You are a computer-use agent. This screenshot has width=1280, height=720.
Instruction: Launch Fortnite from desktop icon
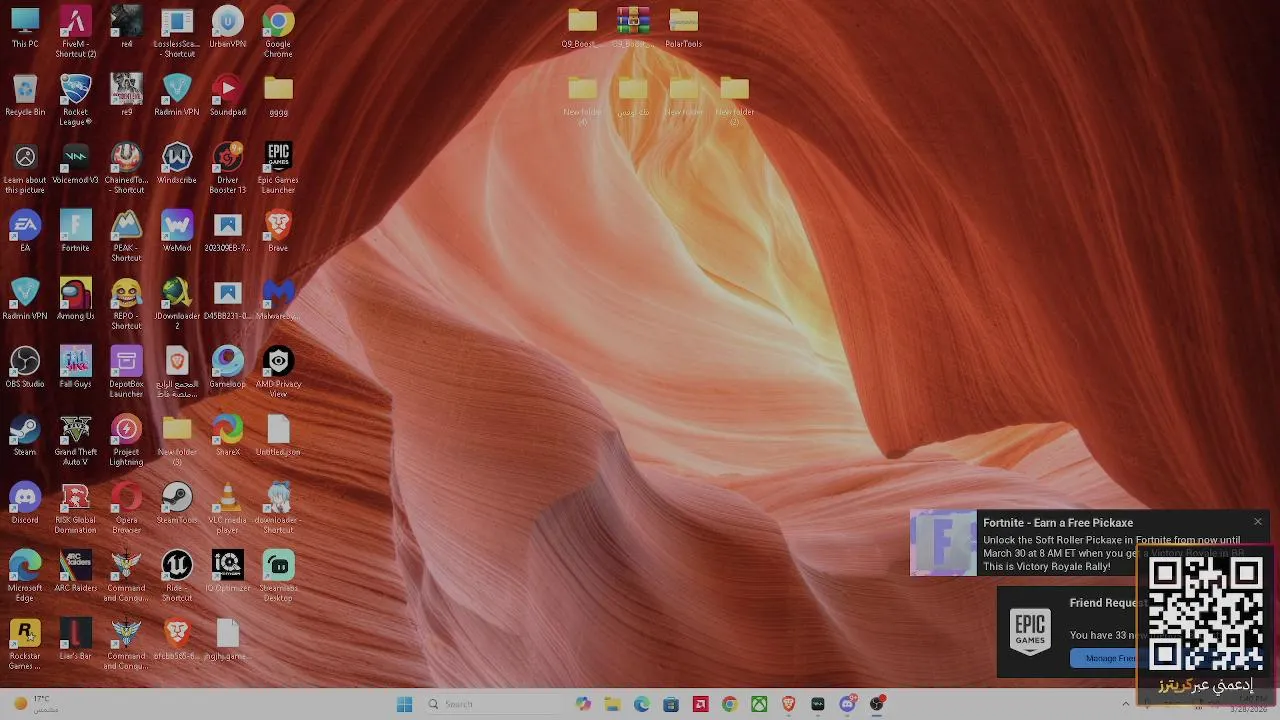[76, 231]
